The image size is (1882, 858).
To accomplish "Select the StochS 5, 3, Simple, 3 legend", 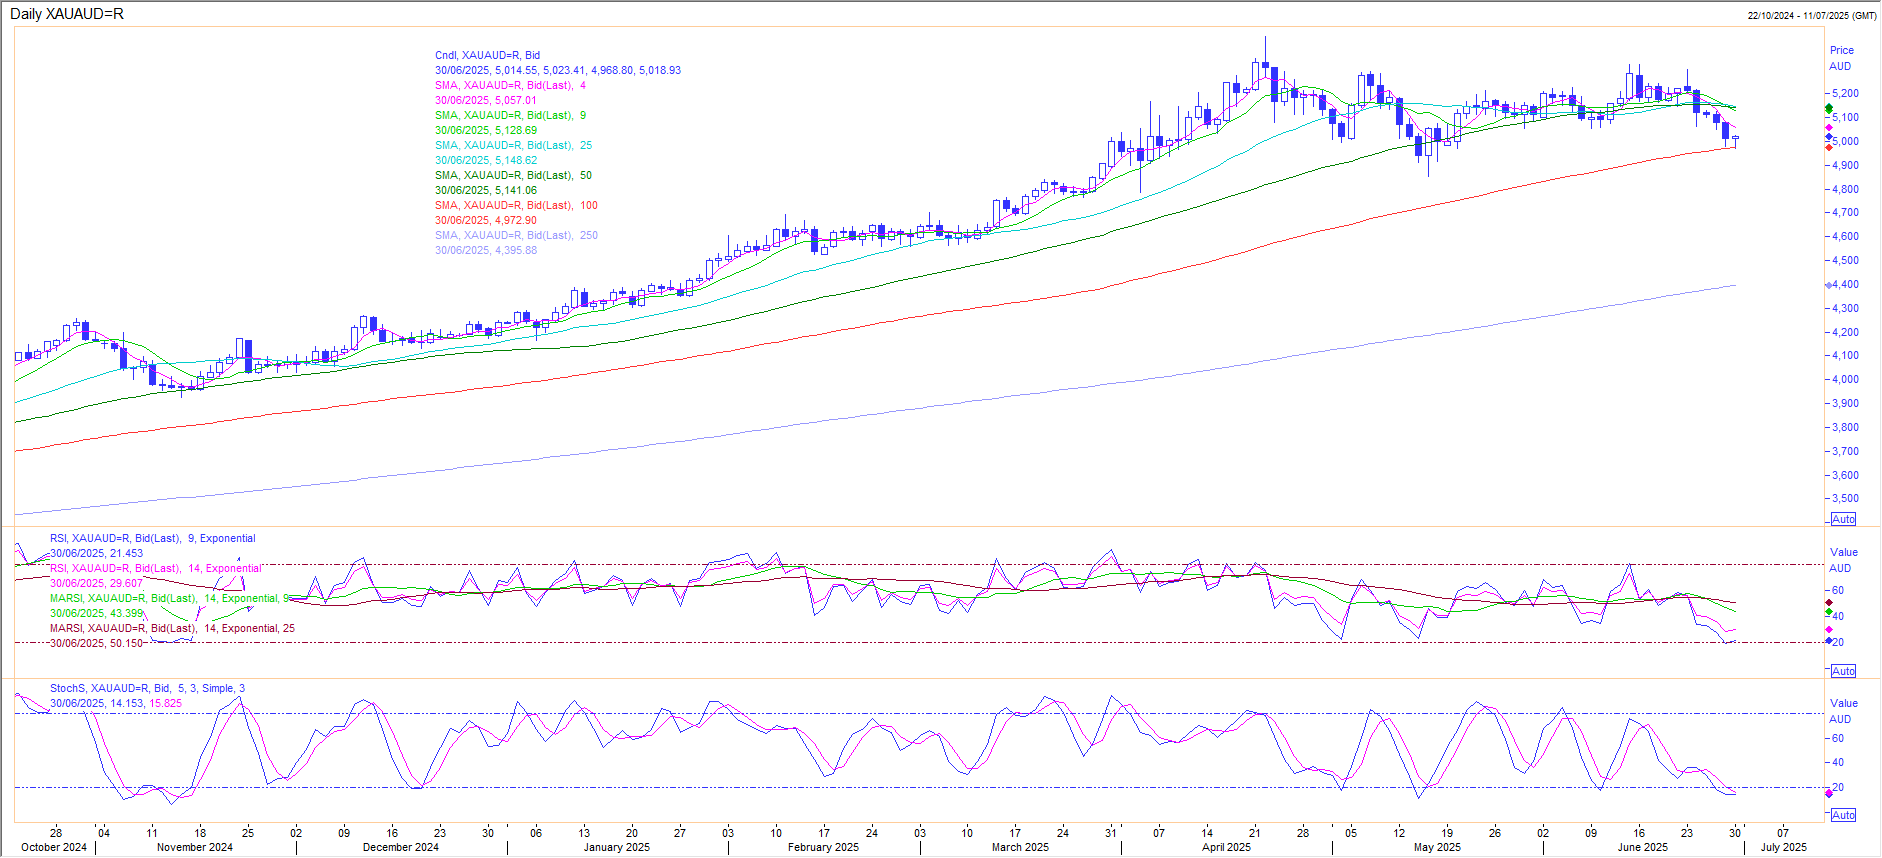I will point(147,688).
